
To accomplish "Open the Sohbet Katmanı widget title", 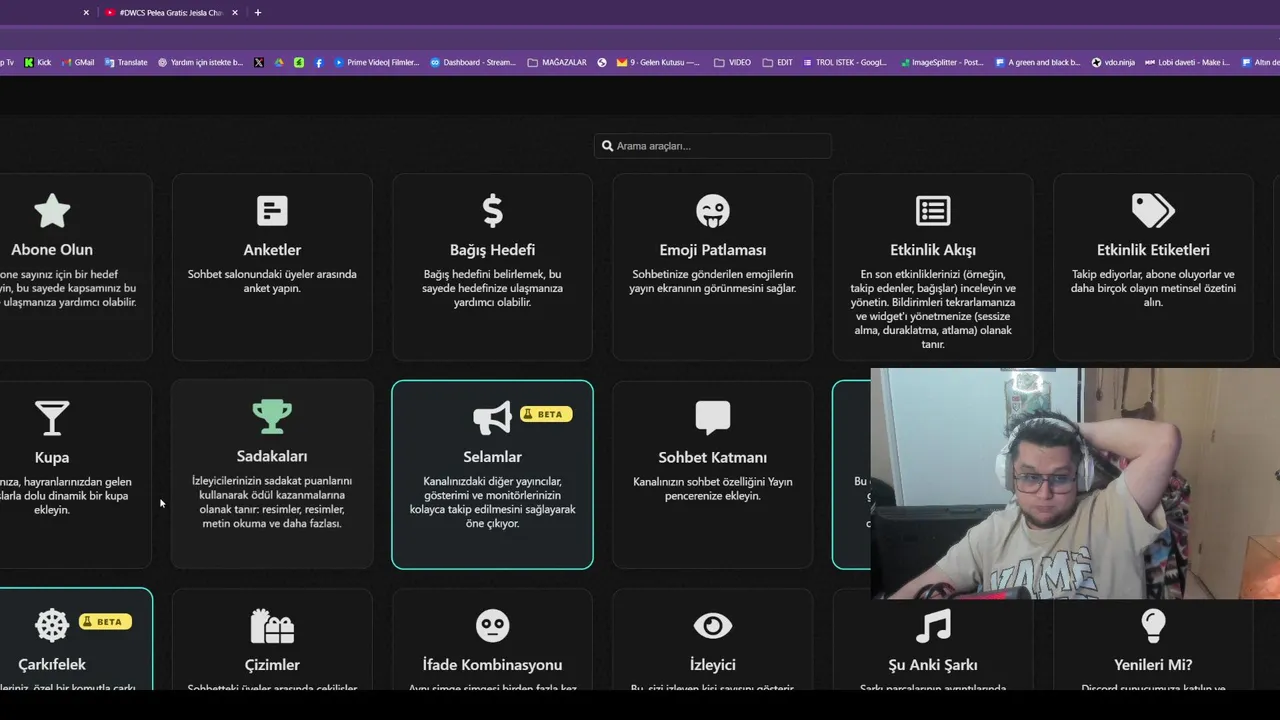I will coord(713,457).
